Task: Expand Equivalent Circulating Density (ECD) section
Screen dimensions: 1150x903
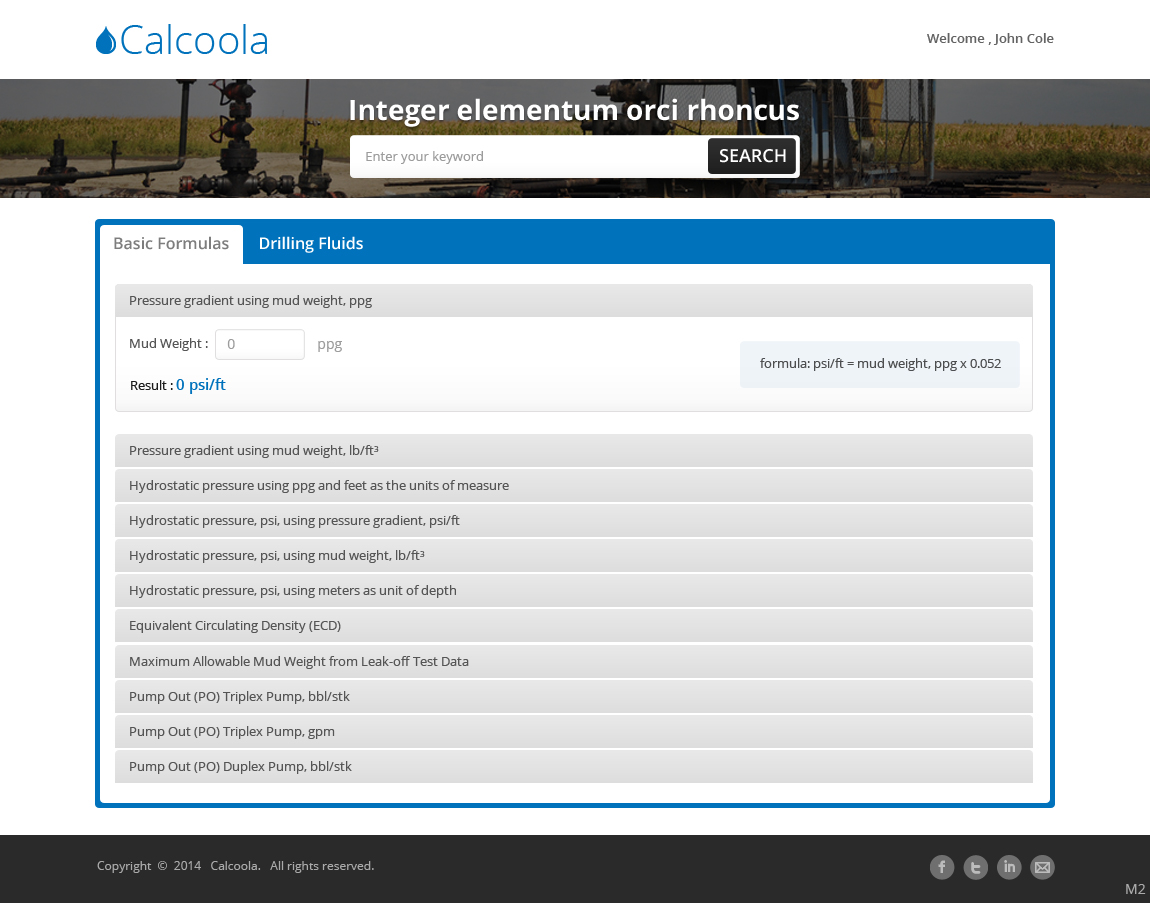Action: coord(574,626)
